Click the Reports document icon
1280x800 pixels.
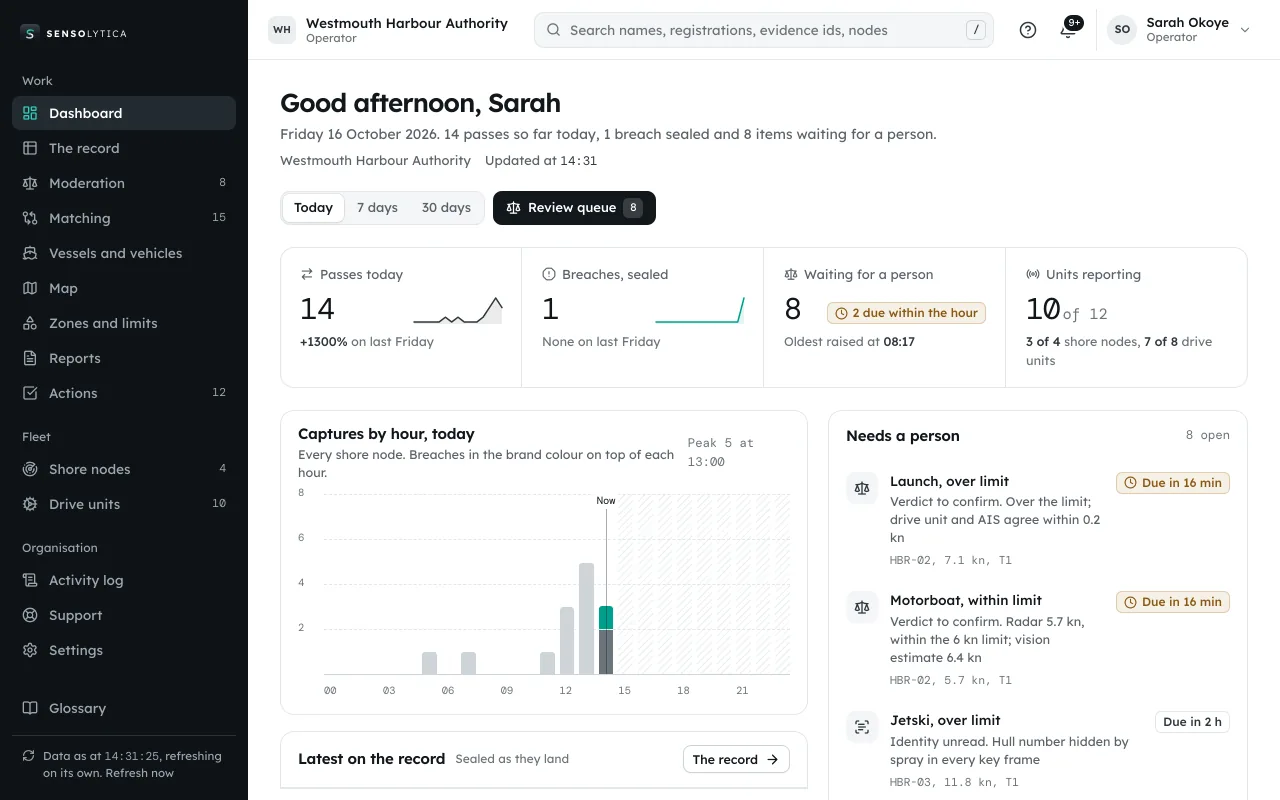[x=30, y=358]
